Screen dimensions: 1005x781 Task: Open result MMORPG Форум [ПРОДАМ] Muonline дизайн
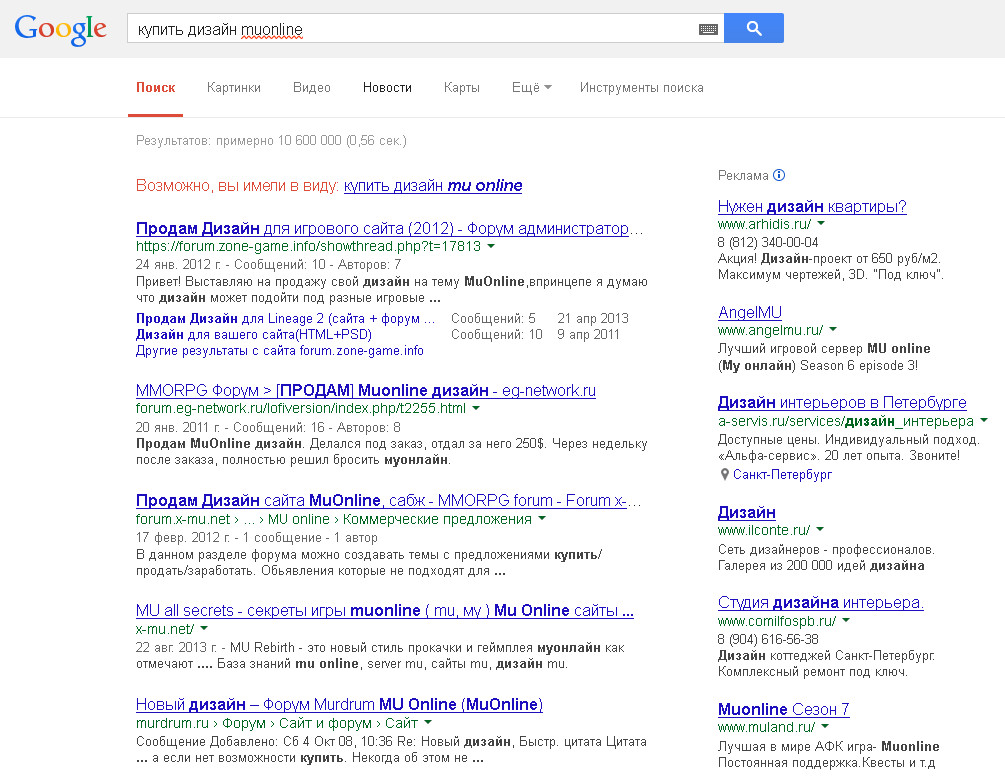pos(365,391)
